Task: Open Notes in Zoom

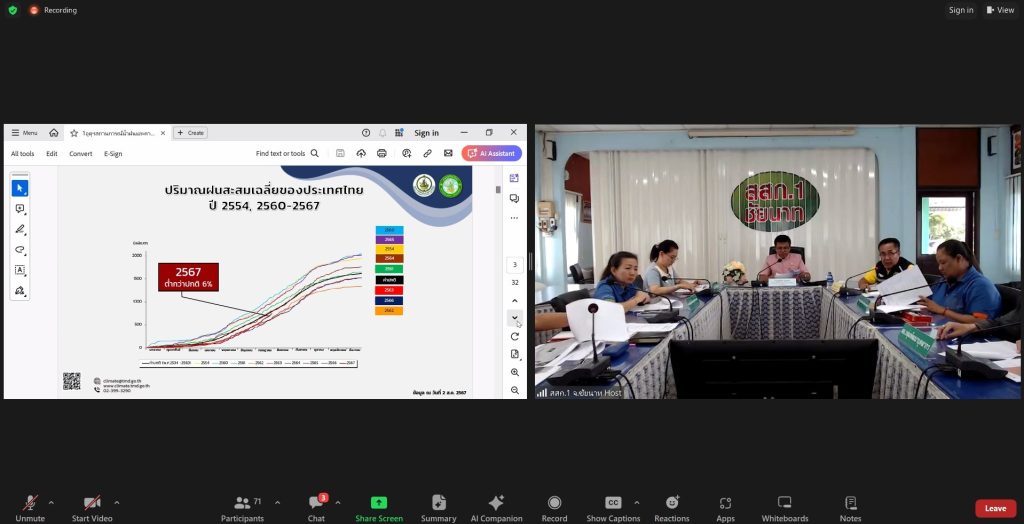Action: (850, 509)
